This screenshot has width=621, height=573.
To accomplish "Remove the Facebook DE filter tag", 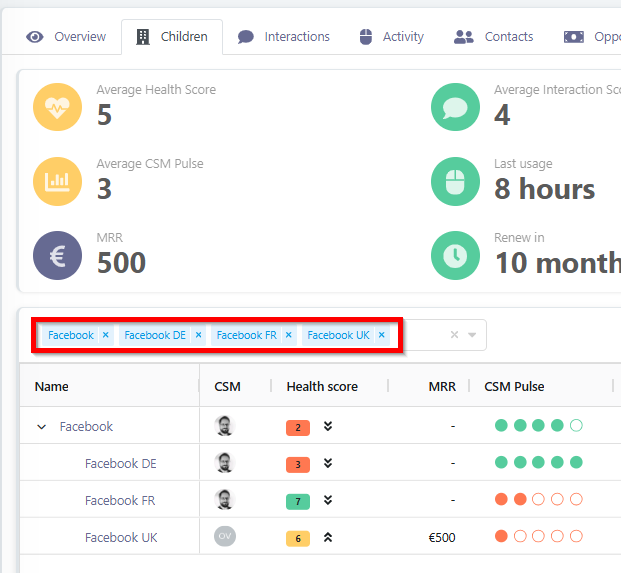I will coord(198,336).
